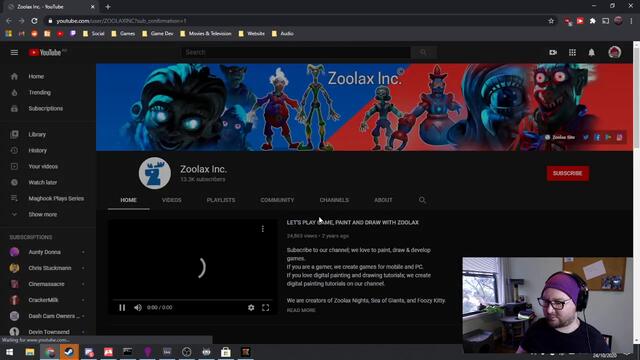The image size is (640, 360).
Task: Enter fullscreen on the featured video
Action: click(265, 308)
